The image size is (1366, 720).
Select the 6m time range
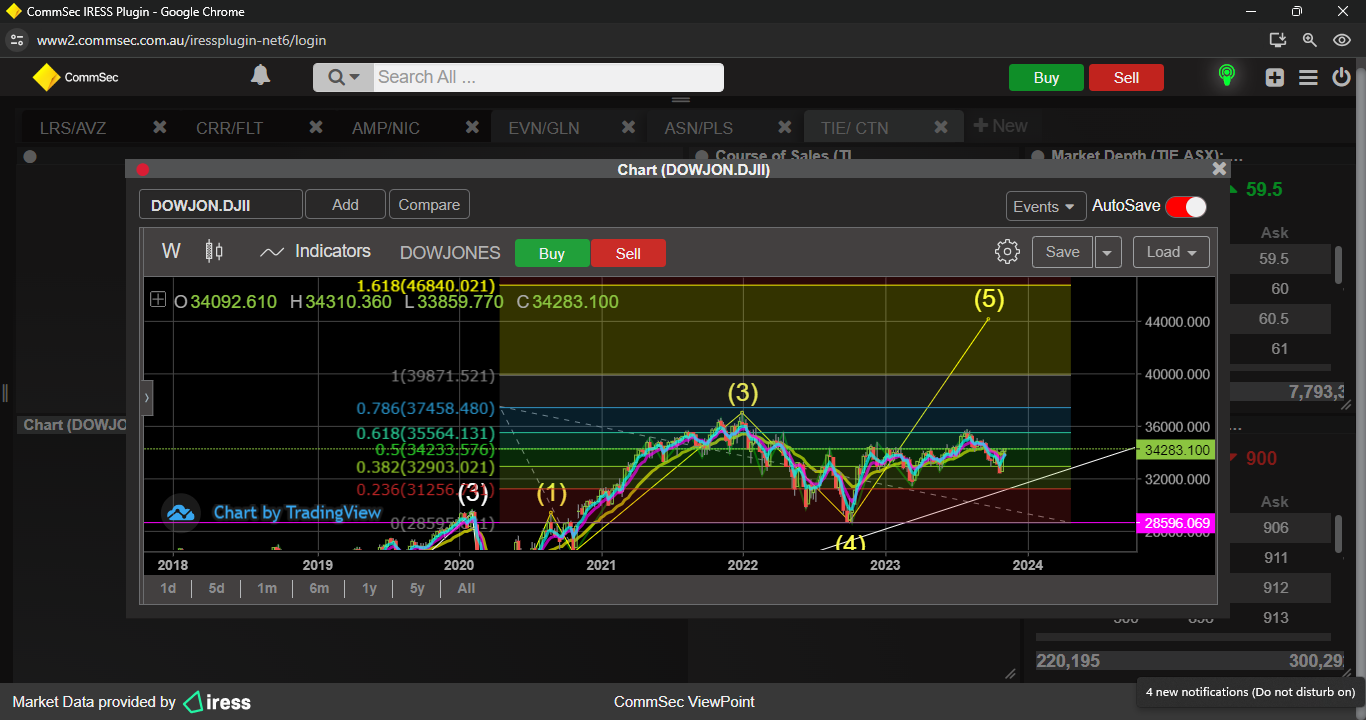[319, 588]
